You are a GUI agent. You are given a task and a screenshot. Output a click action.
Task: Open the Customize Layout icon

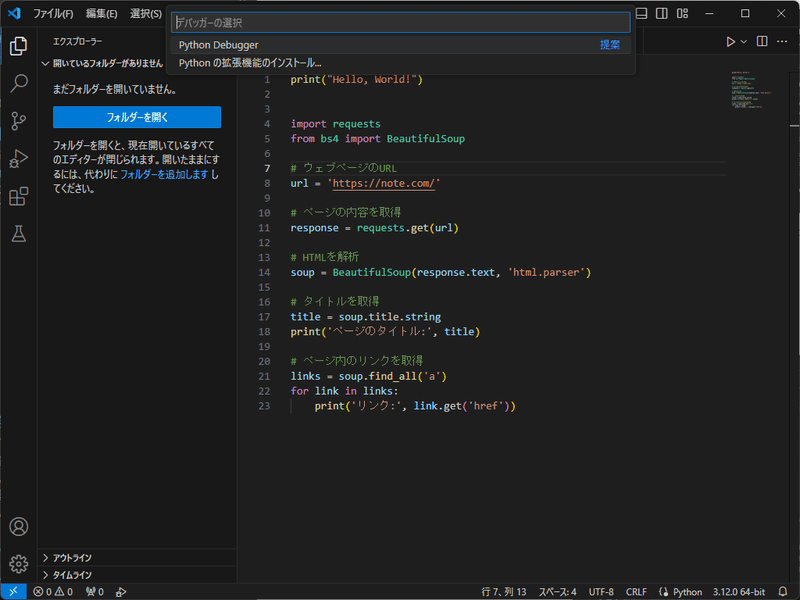click(682, 13)
